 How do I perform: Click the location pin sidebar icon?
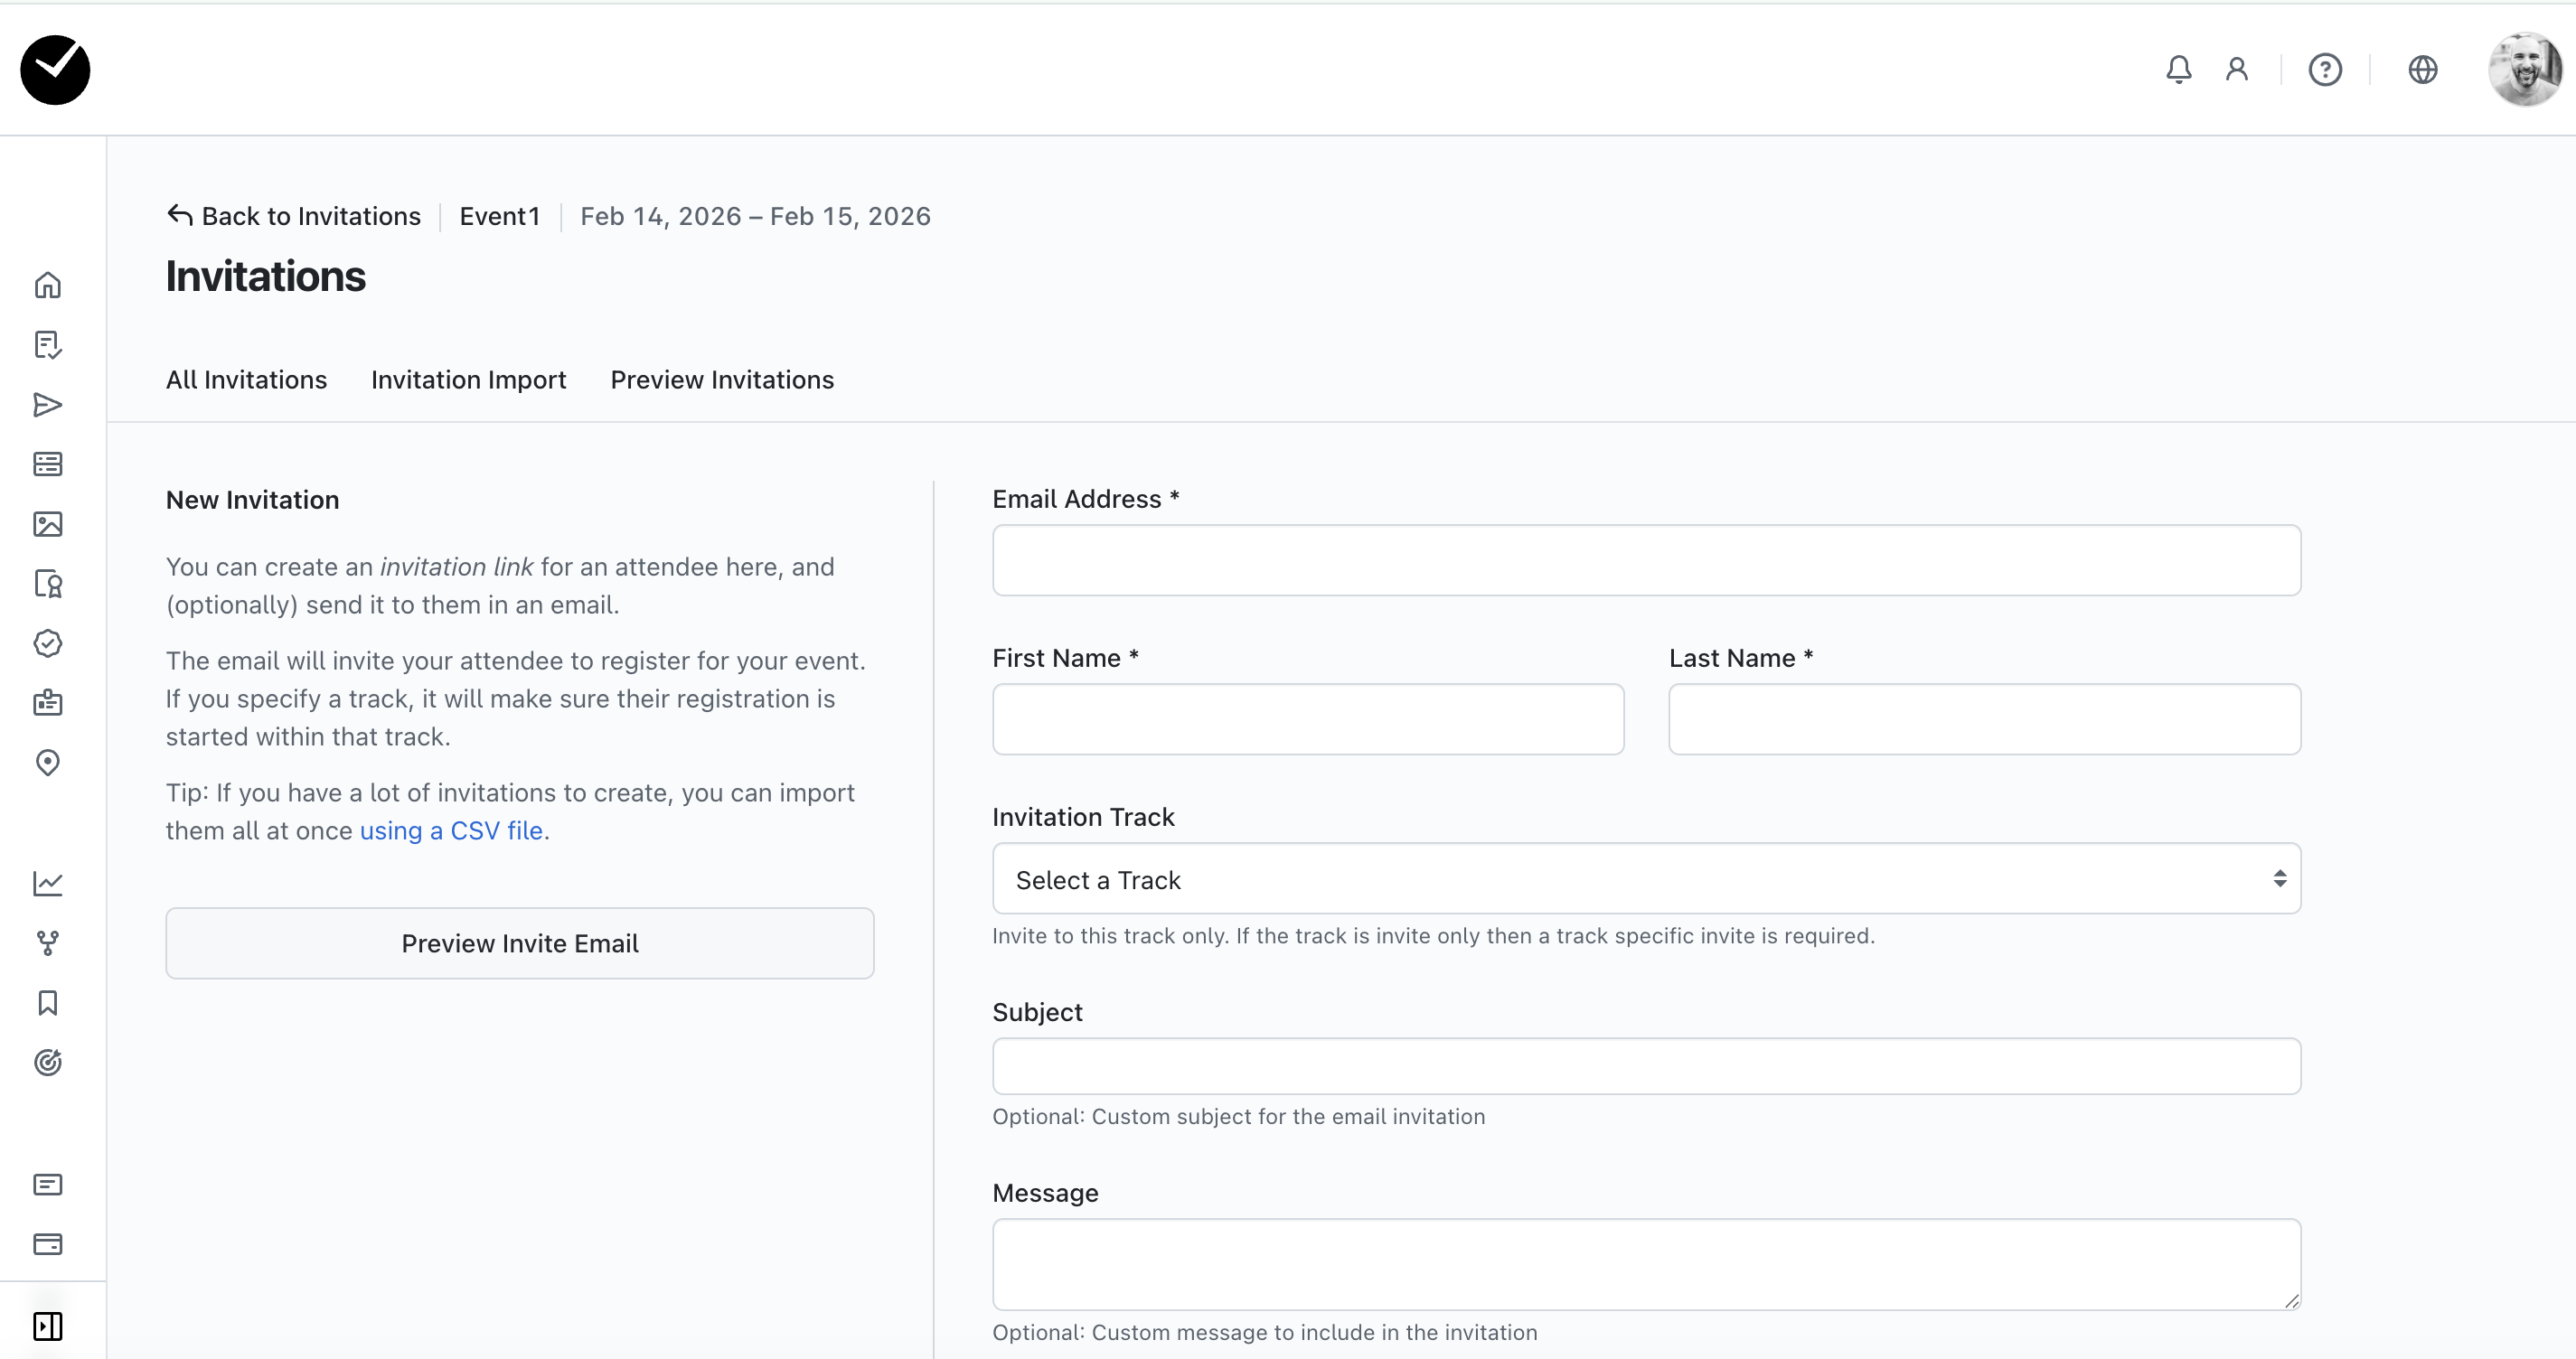tap(48, 763)
